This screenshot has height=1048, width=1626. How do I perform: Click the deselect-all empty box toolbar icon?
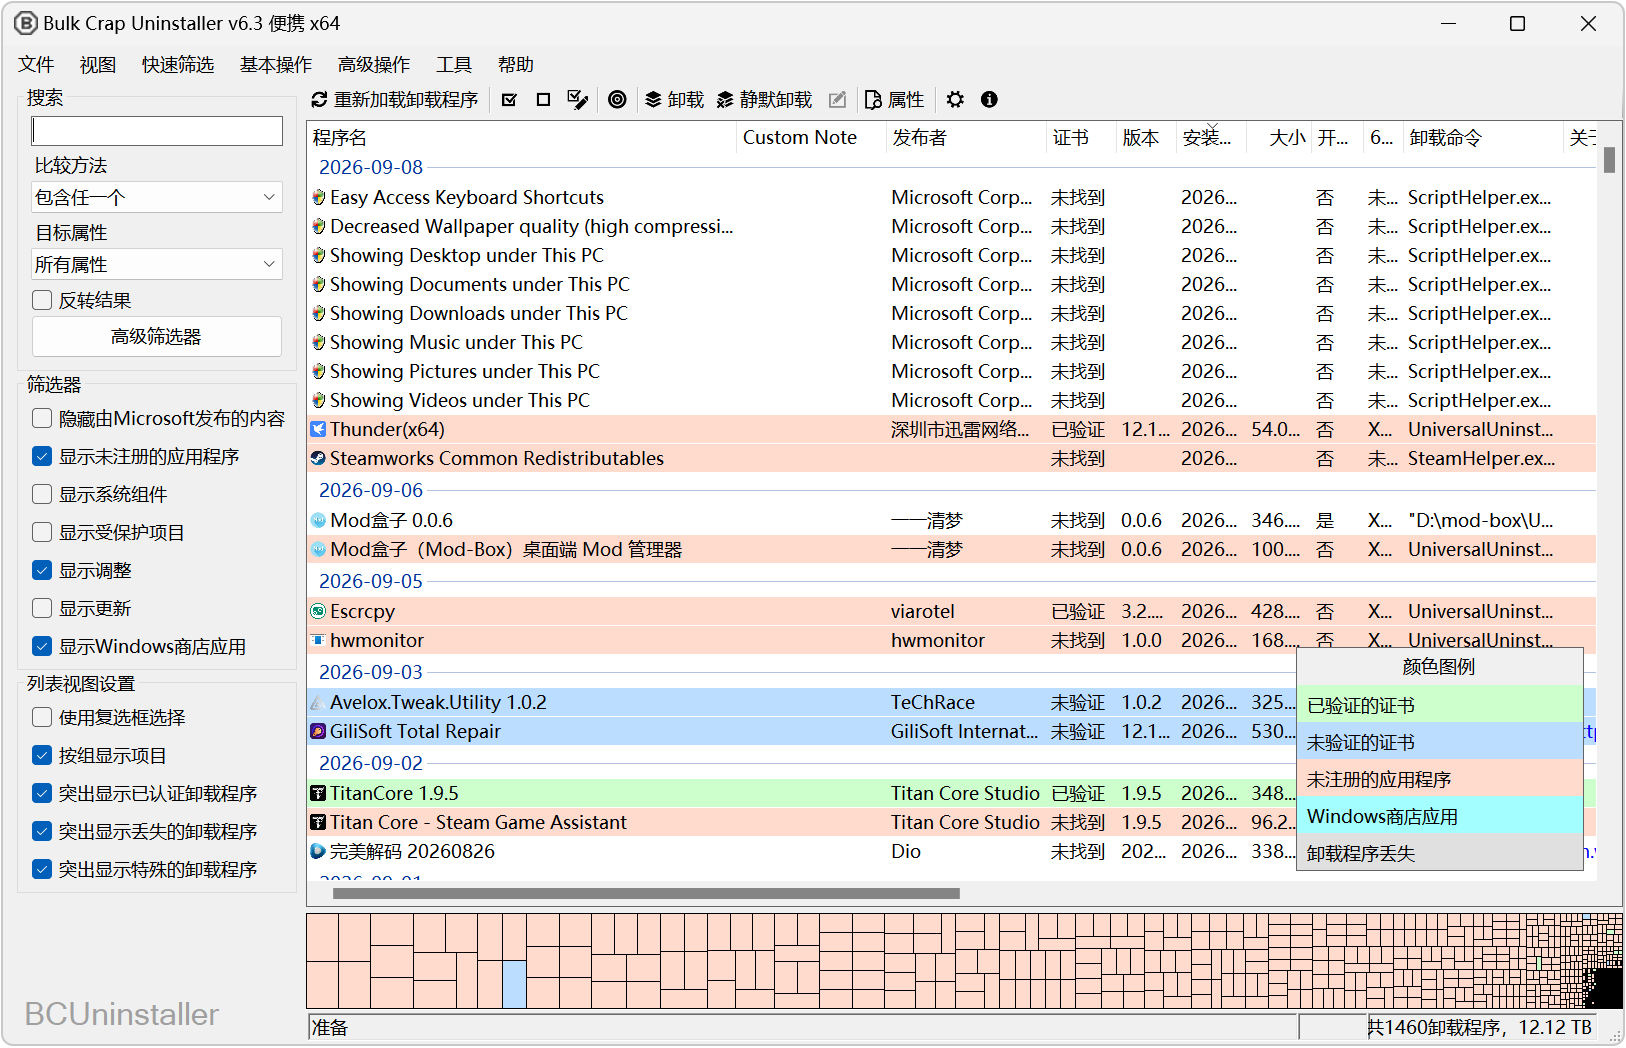pyautogui.click(x=544, y=100)
